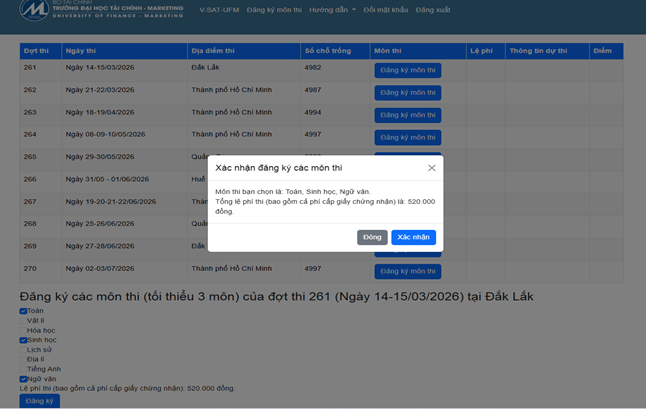Click Đăng ký môn thi for row 261

[407, 70]
